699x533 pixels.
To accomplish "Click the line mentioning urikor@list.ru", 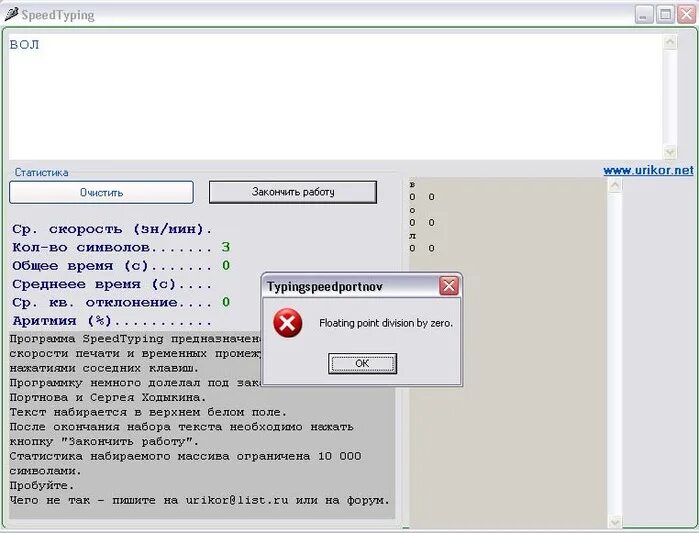I will (x=199, y=500).
